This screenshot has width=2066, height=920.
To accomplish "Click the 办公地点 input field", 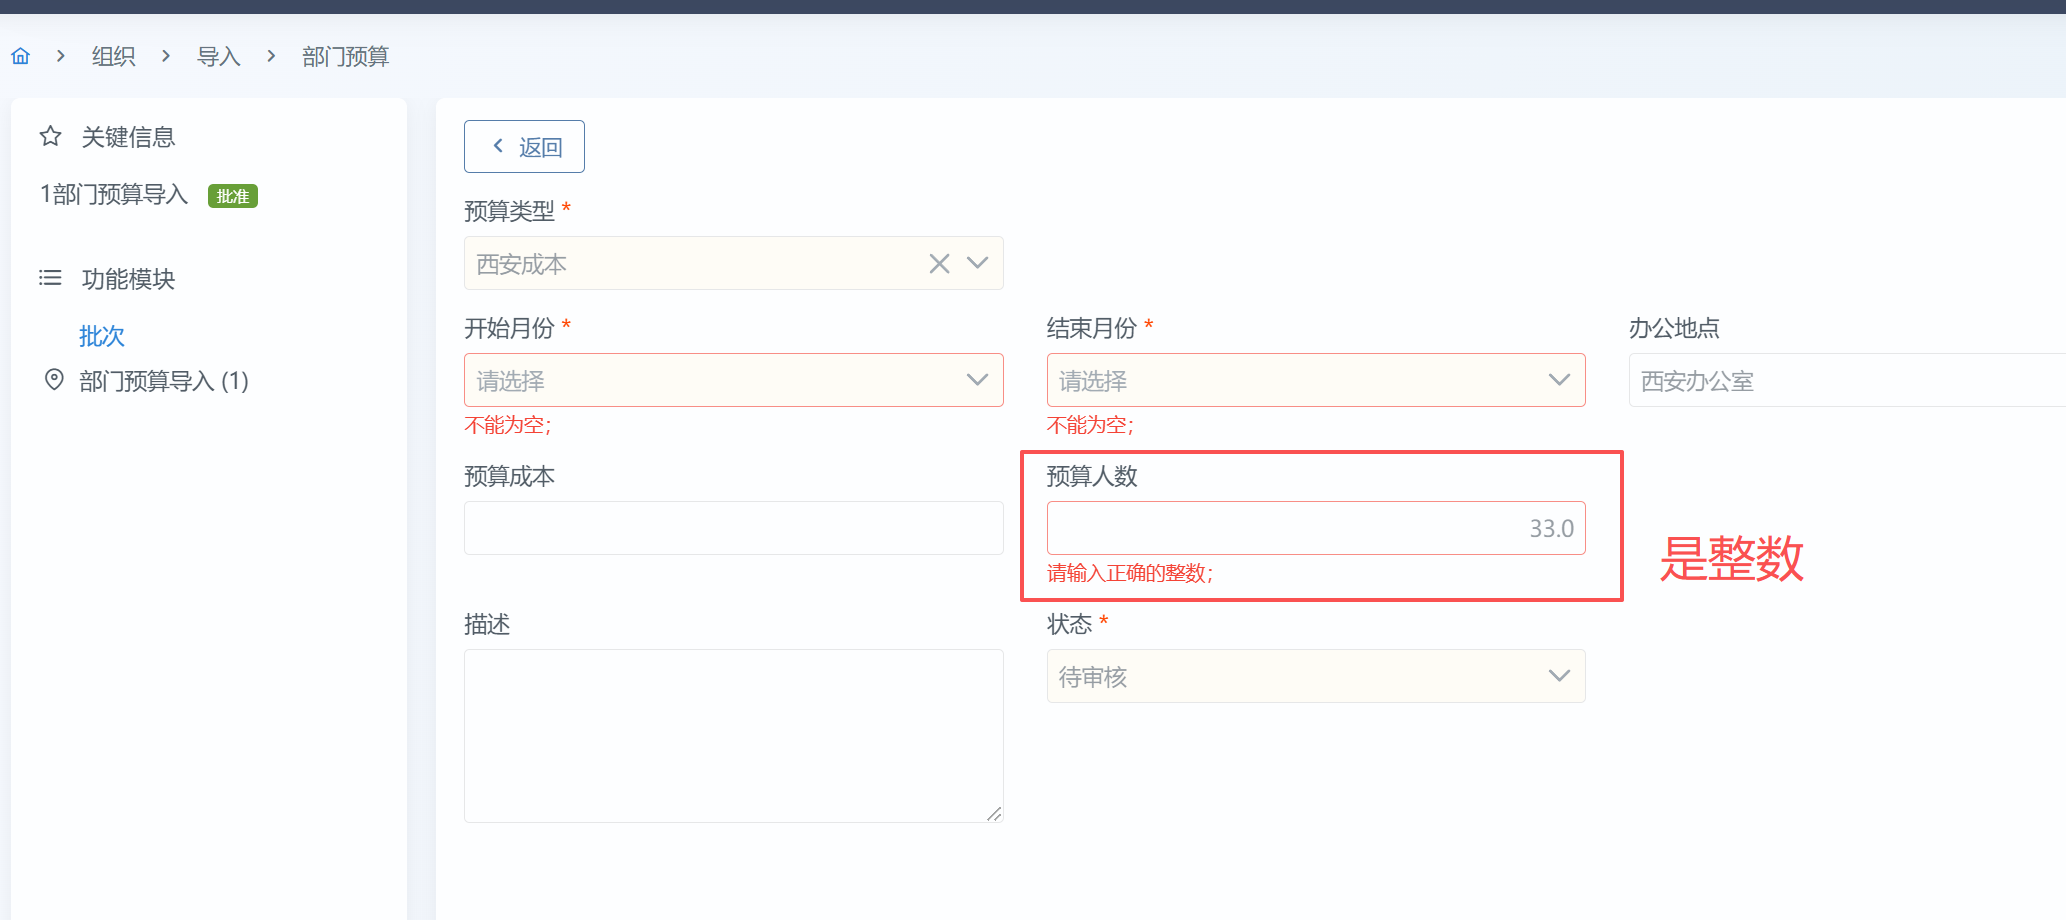I will [x=1845, y=381].
